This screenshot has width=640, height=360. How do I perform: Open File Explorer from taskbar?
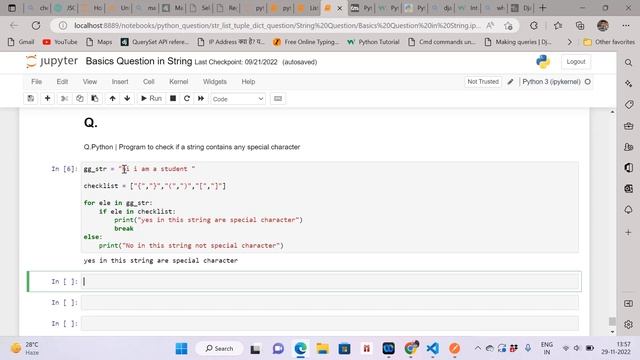[x=322, y=348]
